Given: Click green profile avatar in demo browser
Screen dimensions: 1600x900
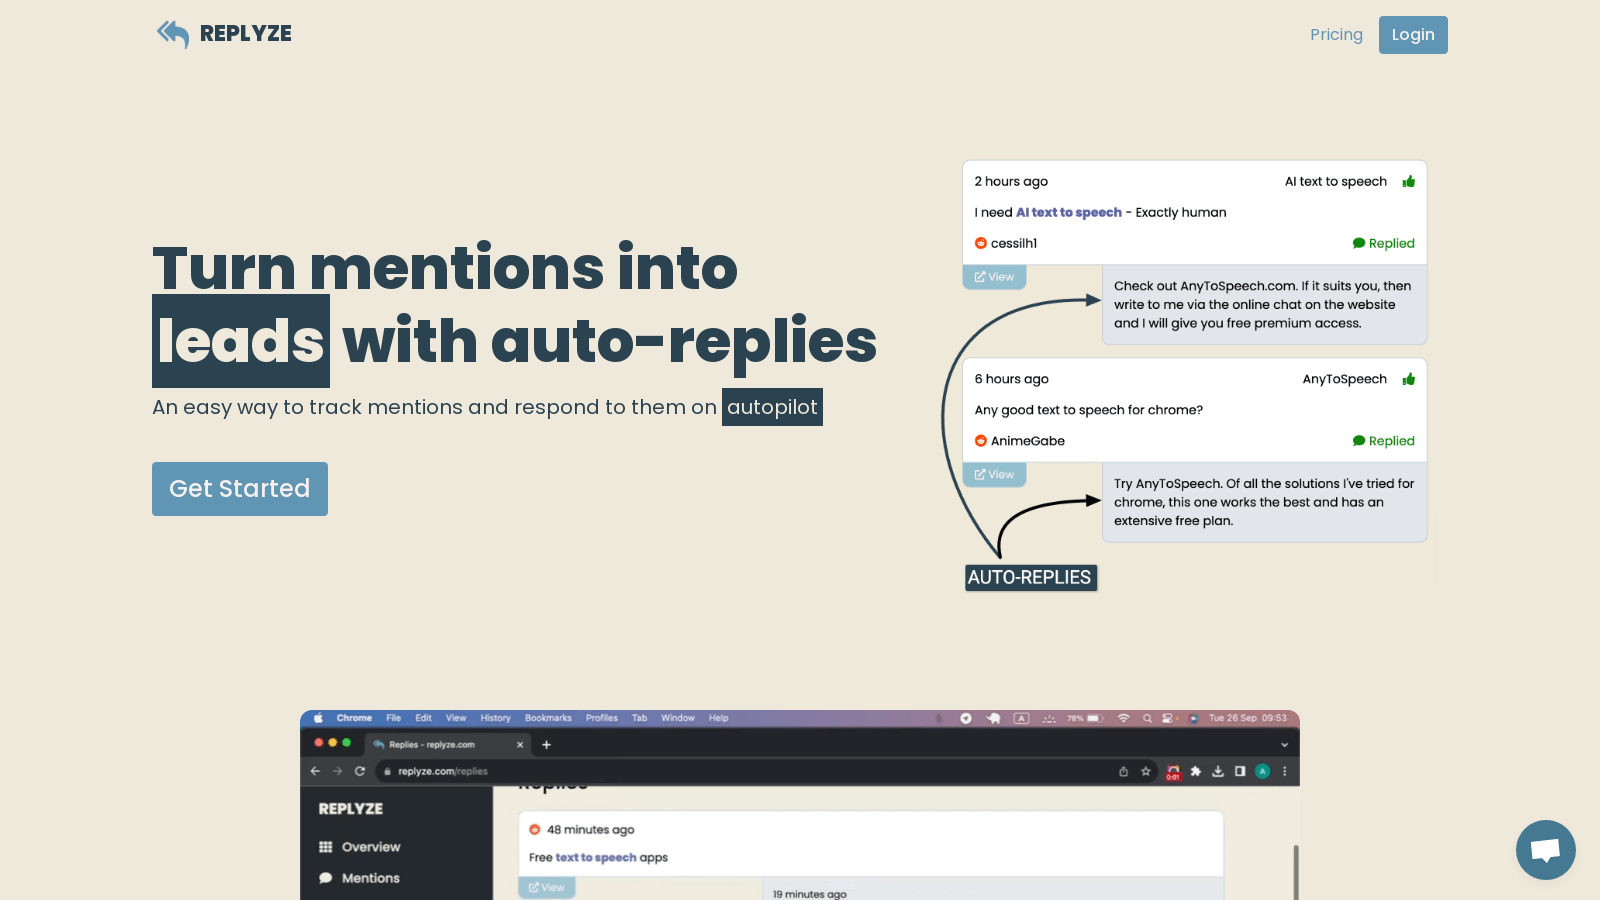Looking at the screenshot, I should (x=1262, y=771).
